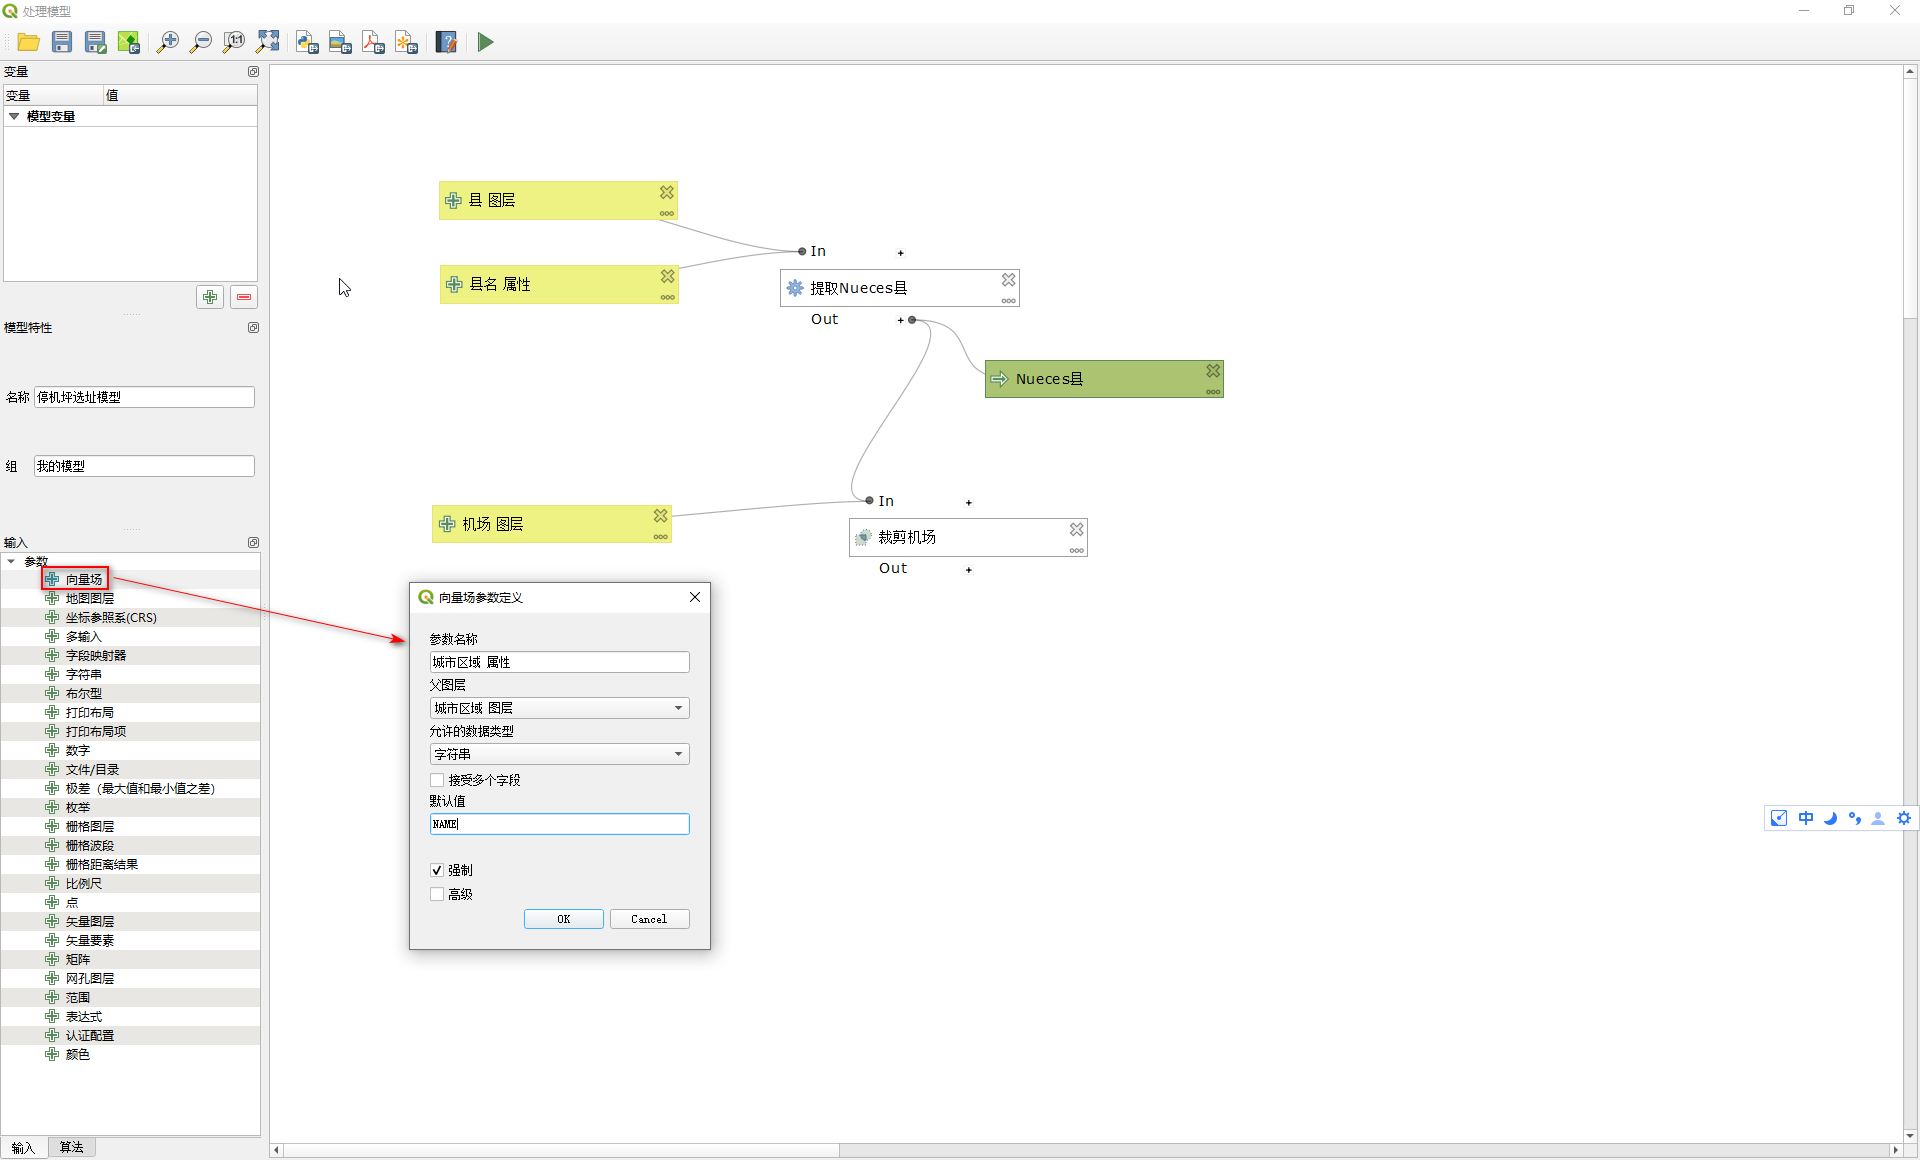The height and width of the screenshot is (1160, 1920).
Task: Switch to the 算法 tab
Action: [x=71, y=1147]
